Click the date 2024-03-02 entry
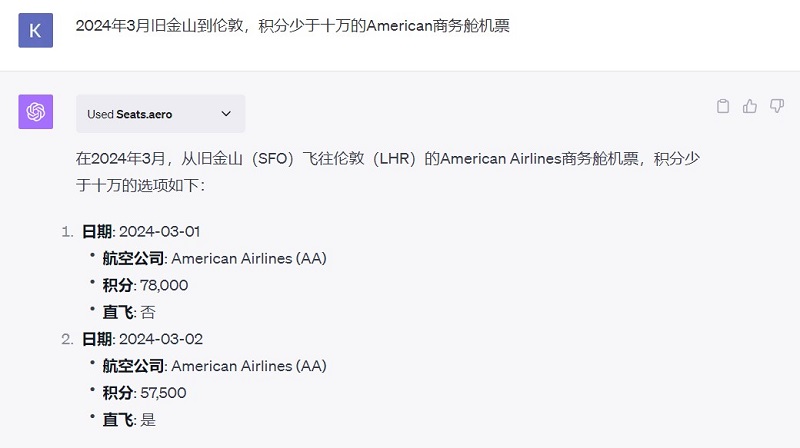800x448 pixels. click(142, 339)
